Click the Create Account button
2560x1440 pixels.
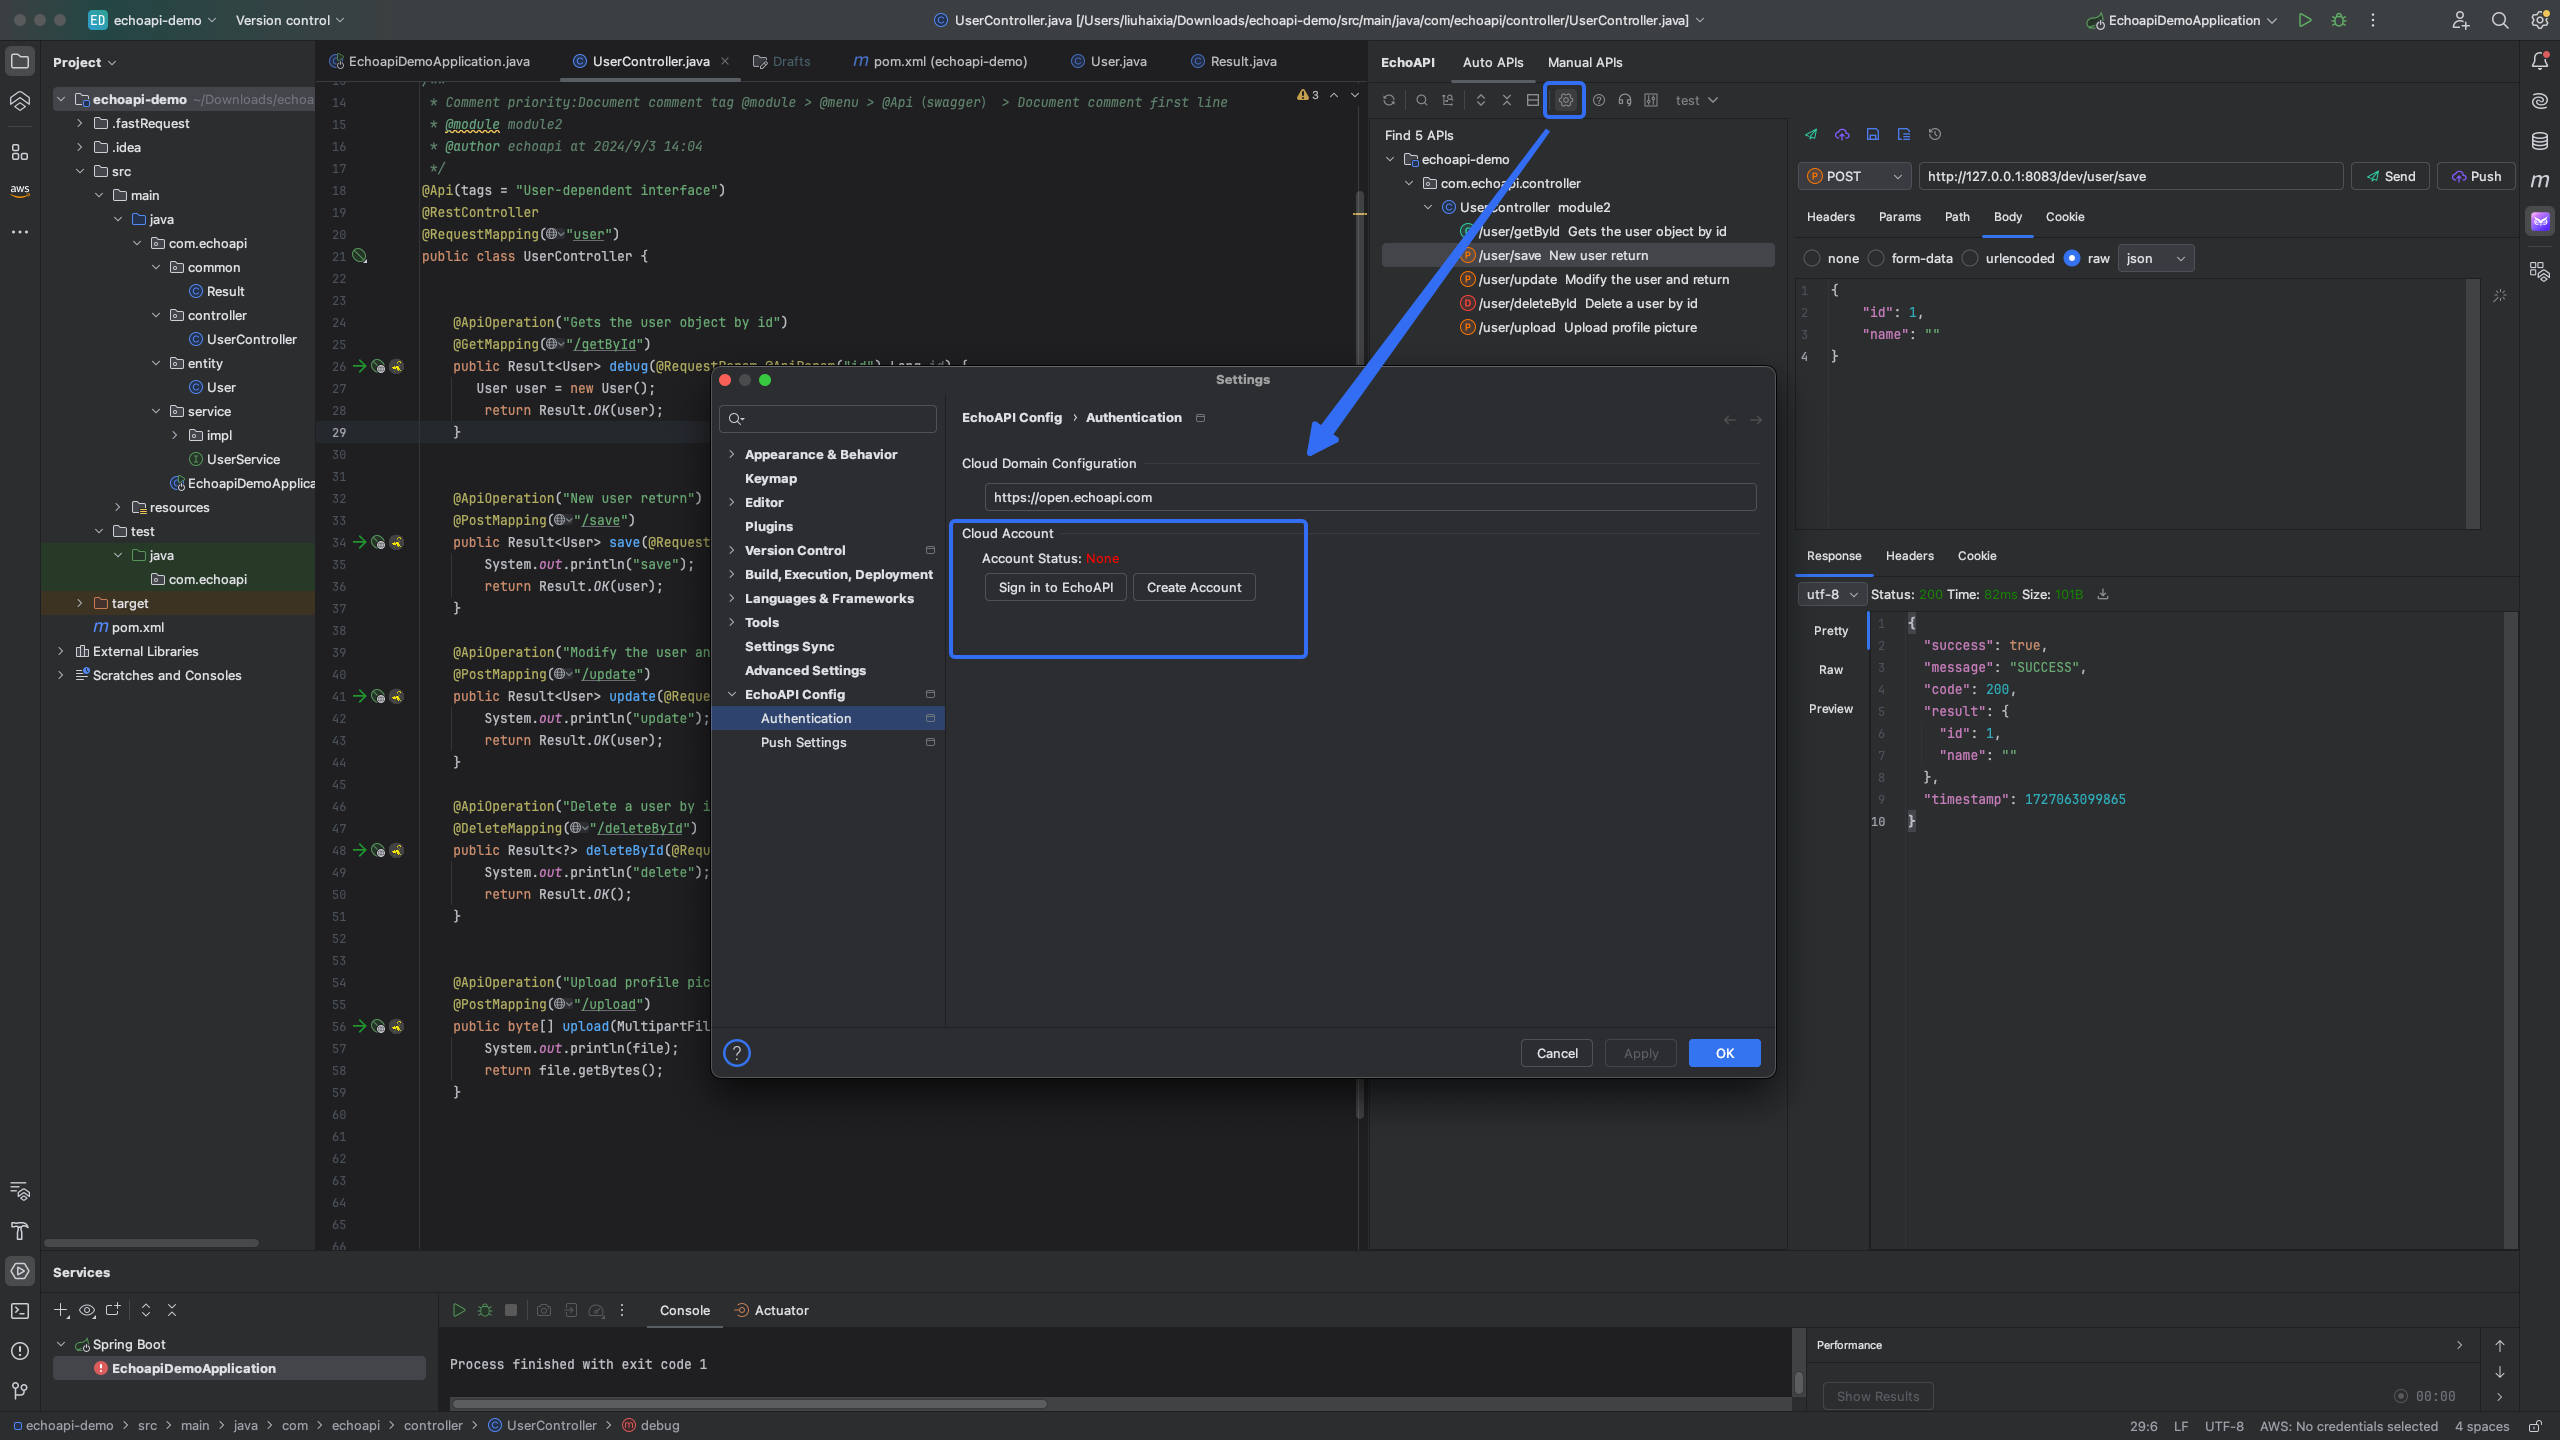pyautogui.click(x=1194, y=587)
